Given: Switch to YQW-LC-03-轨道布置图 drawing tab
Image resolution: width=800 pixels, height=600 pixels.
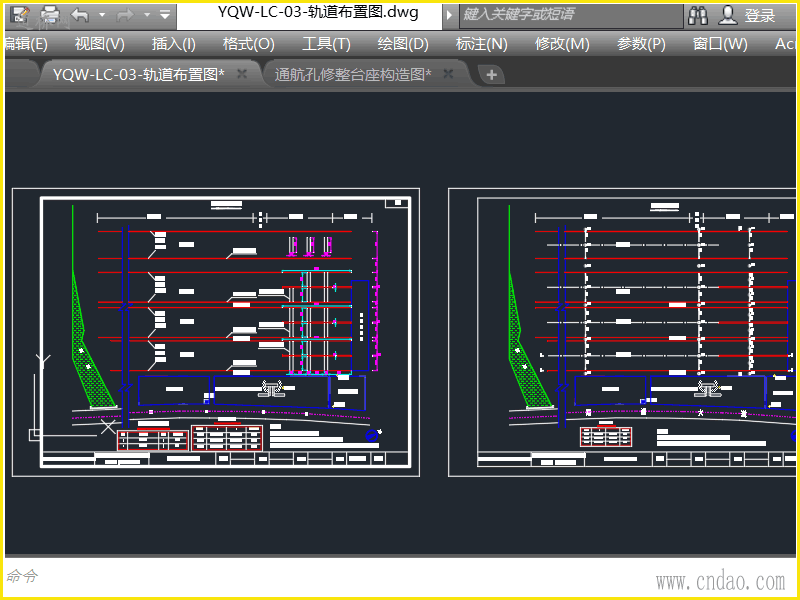Looking at the screenshot, I should pos(139,74).
